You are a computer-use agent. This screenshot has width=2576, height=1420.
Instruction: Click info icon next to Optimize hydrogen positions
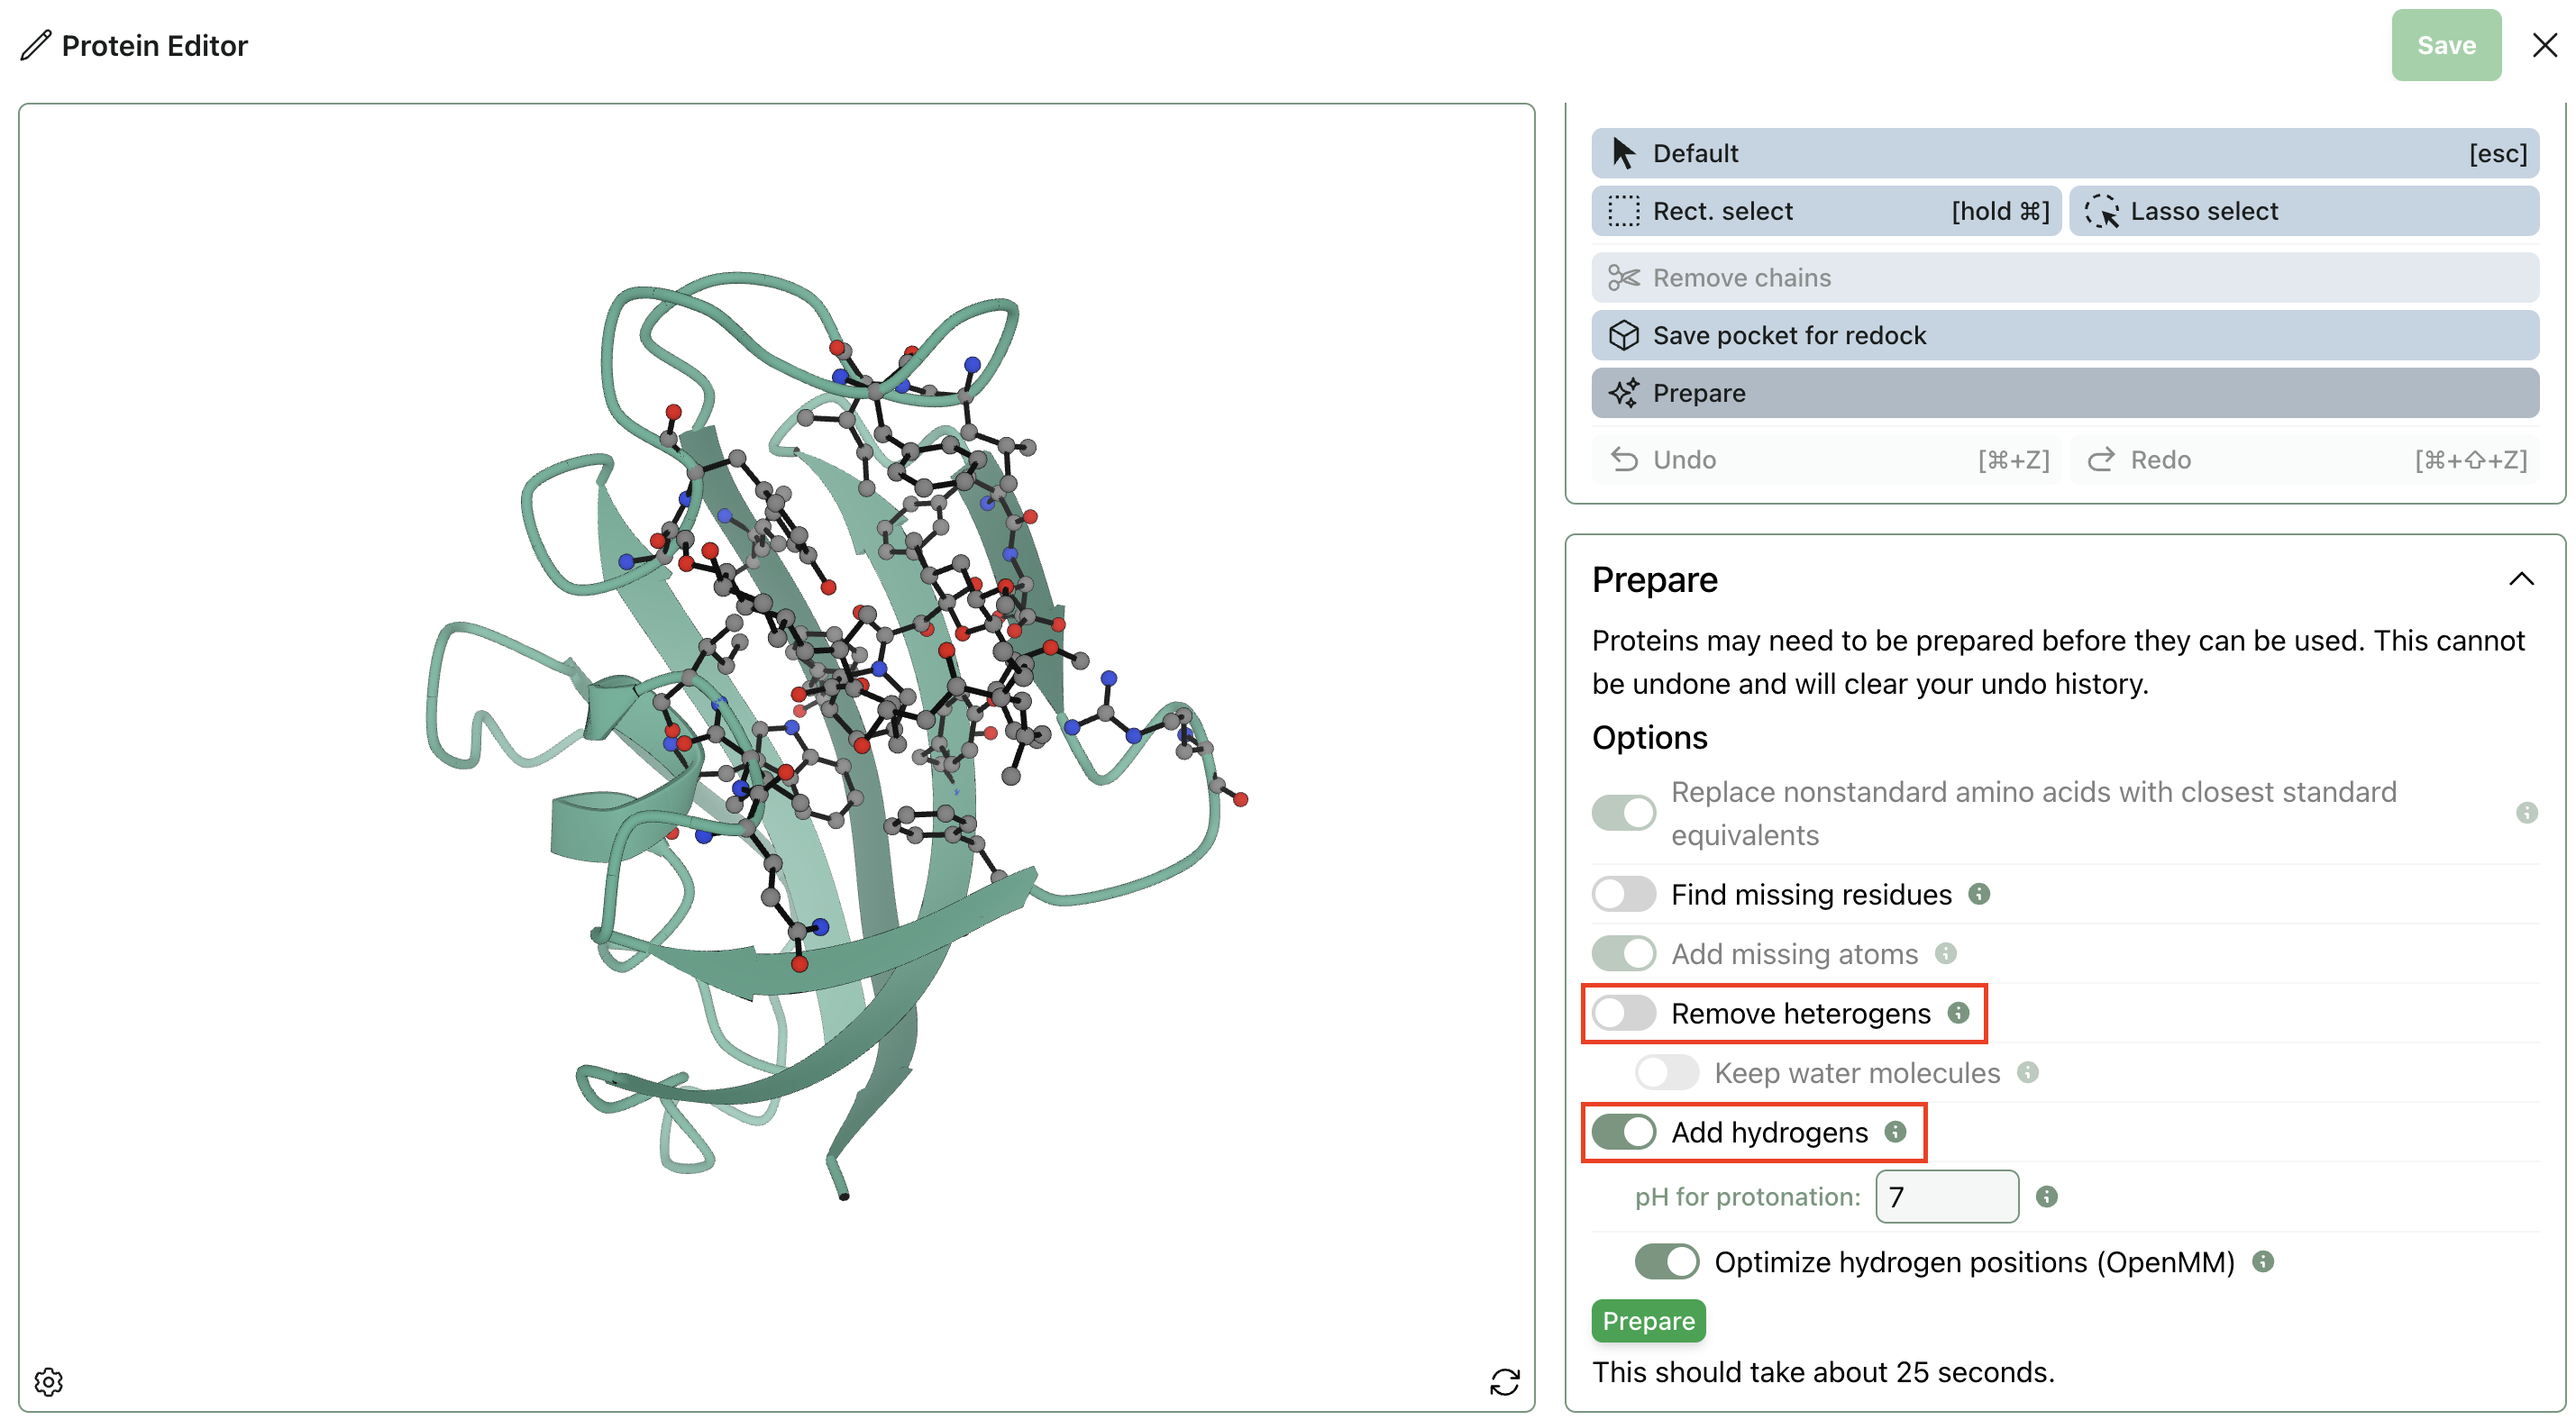pos(2262,1261)
